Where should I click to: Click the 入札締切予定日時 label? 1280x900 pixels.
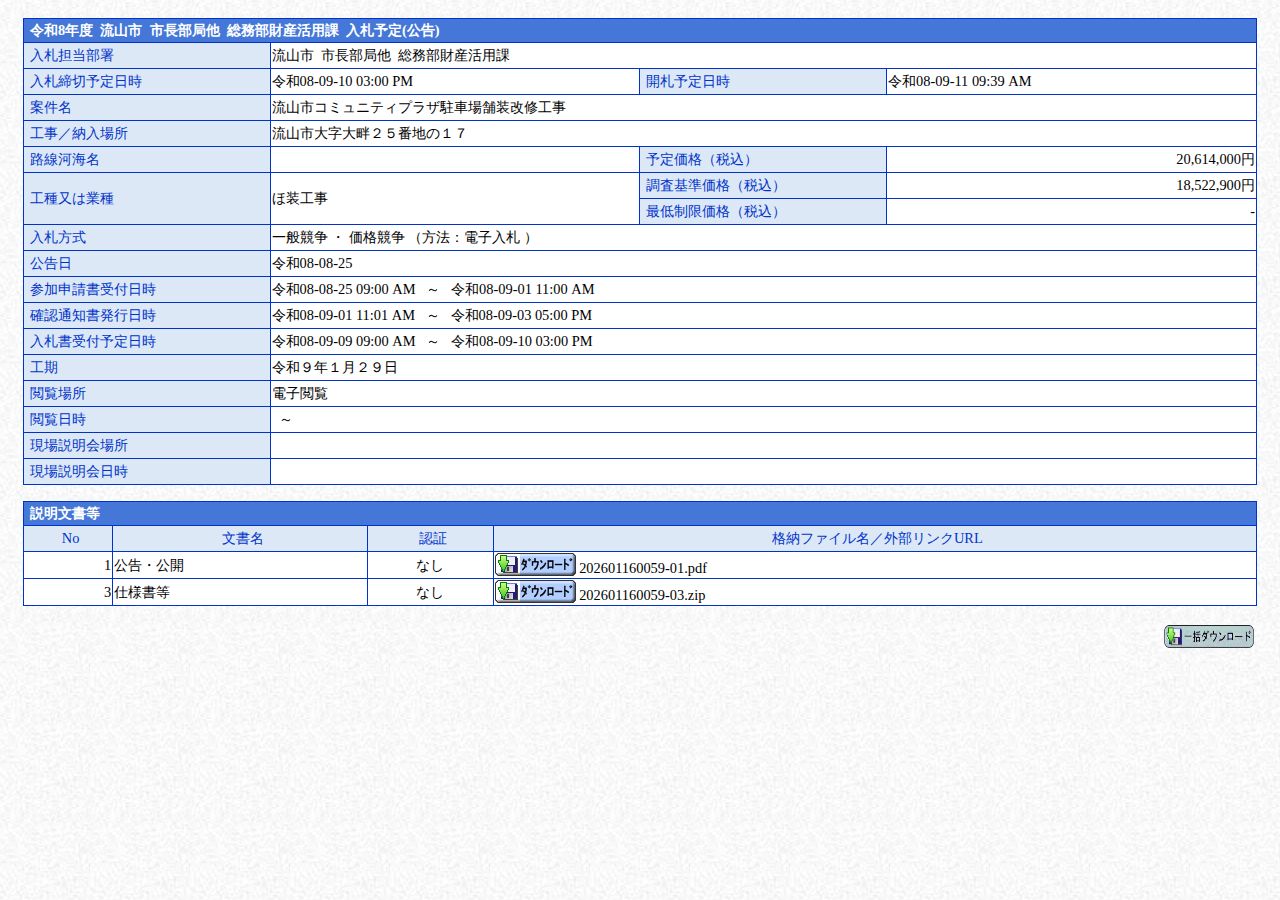click(x=86, y=82)
